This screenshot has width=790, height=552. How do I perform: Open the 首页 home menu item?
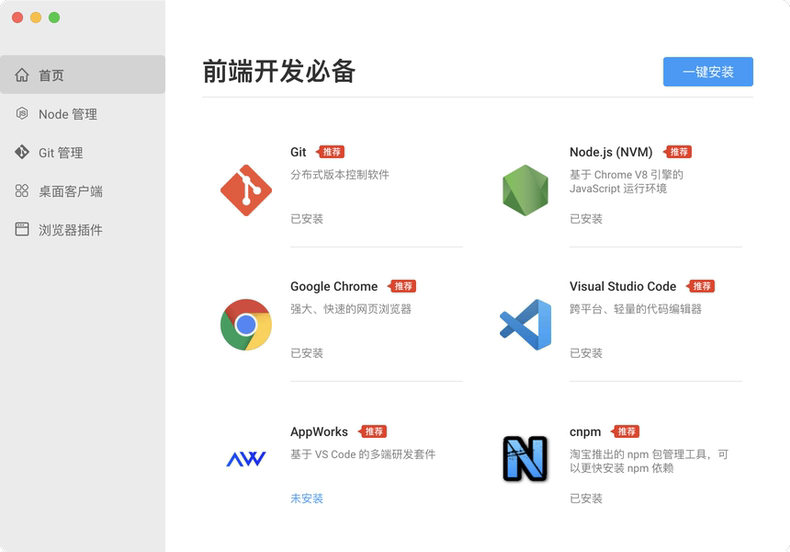tap(83, 75)
